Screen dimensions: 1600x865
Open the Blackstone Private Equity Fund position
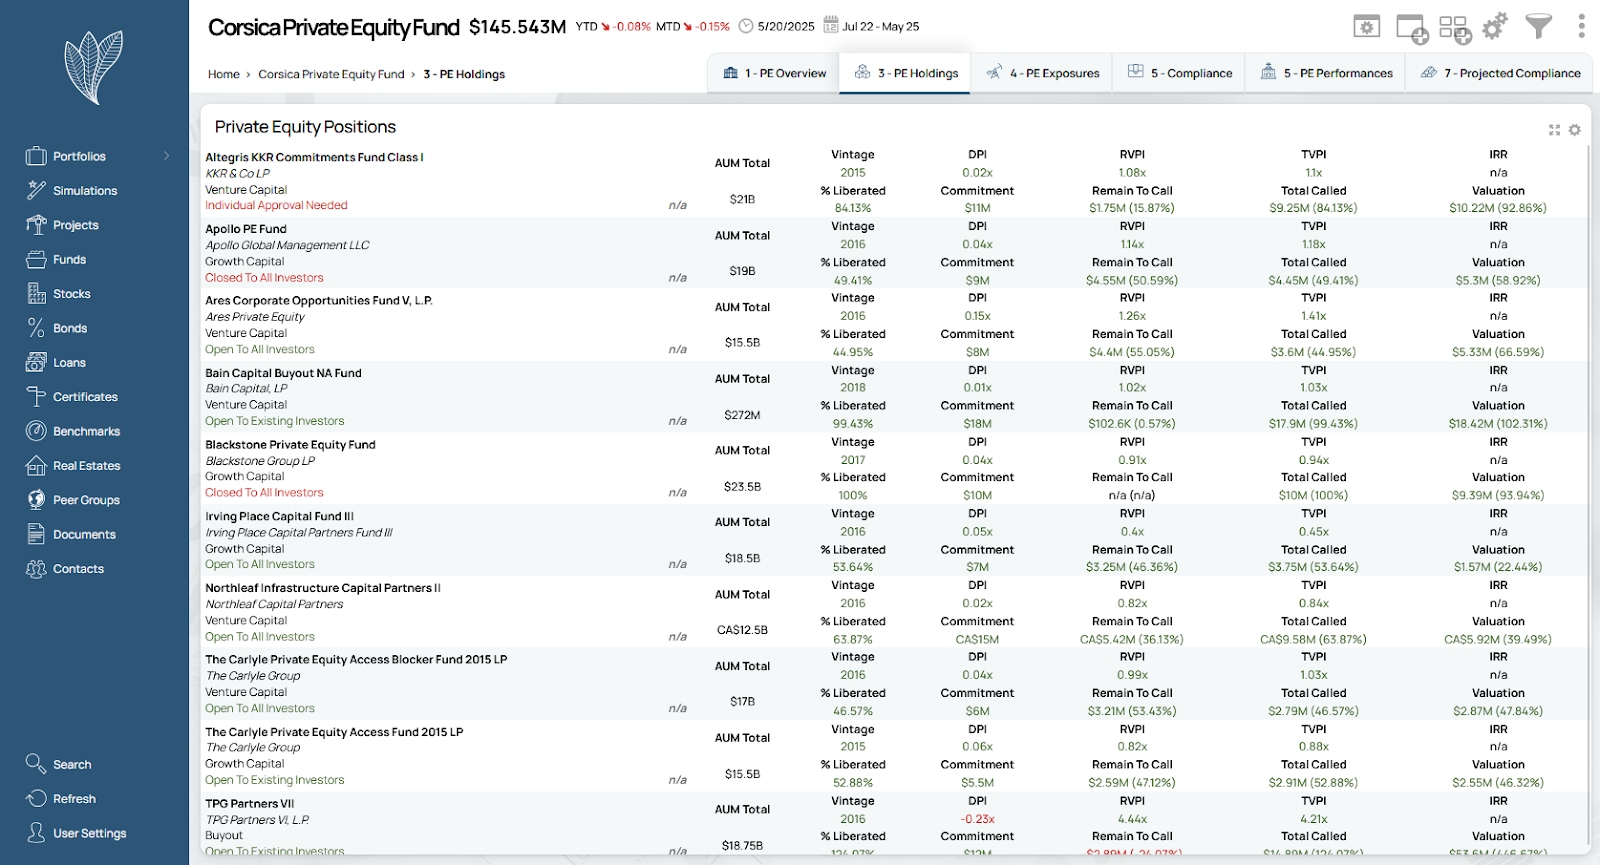290,445
